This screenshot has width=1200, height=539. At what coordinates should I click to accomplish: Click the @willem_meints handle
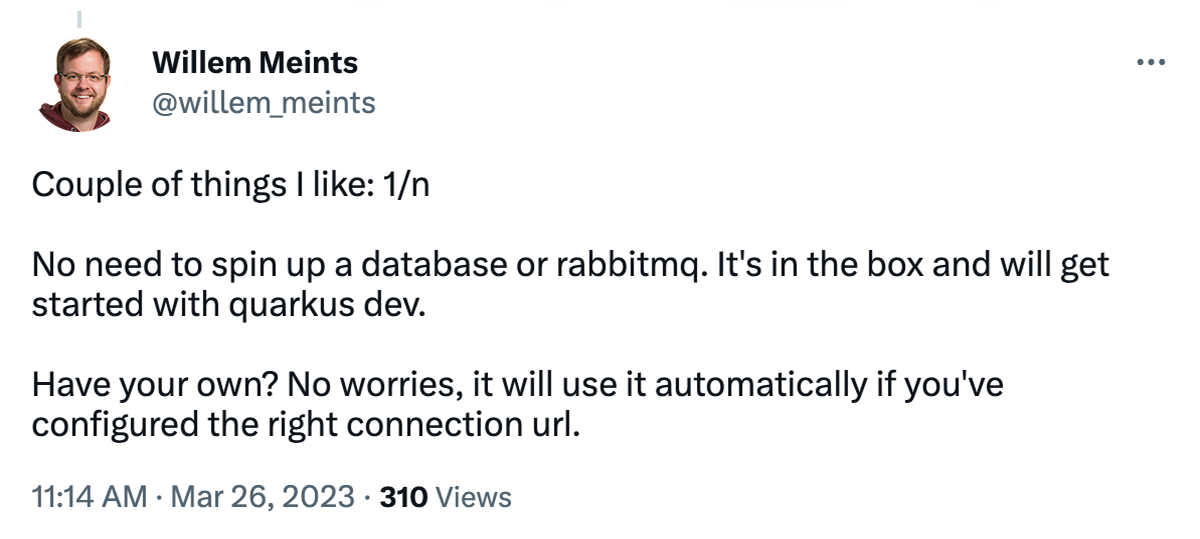(x=264, y=101)
